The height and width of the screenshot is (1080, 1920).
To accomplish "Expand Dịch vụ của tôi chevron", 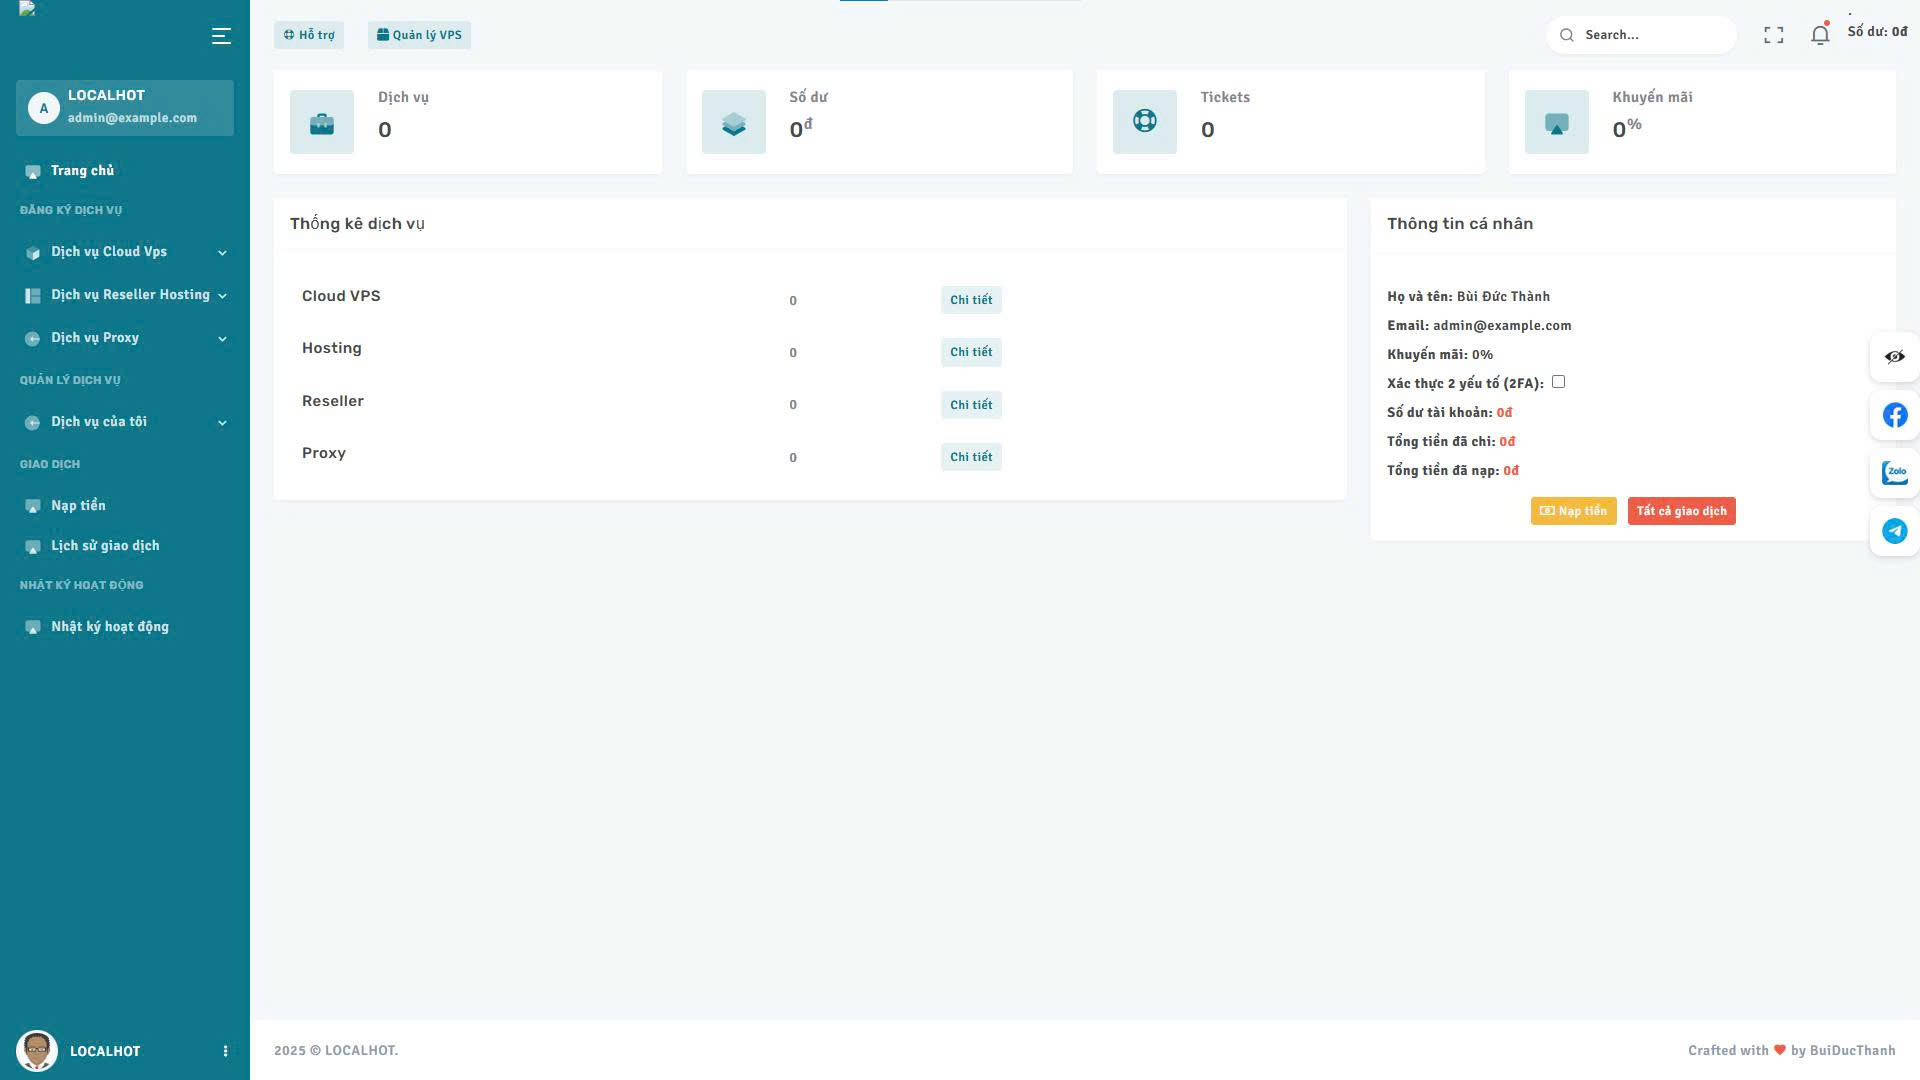I will 222,423.
